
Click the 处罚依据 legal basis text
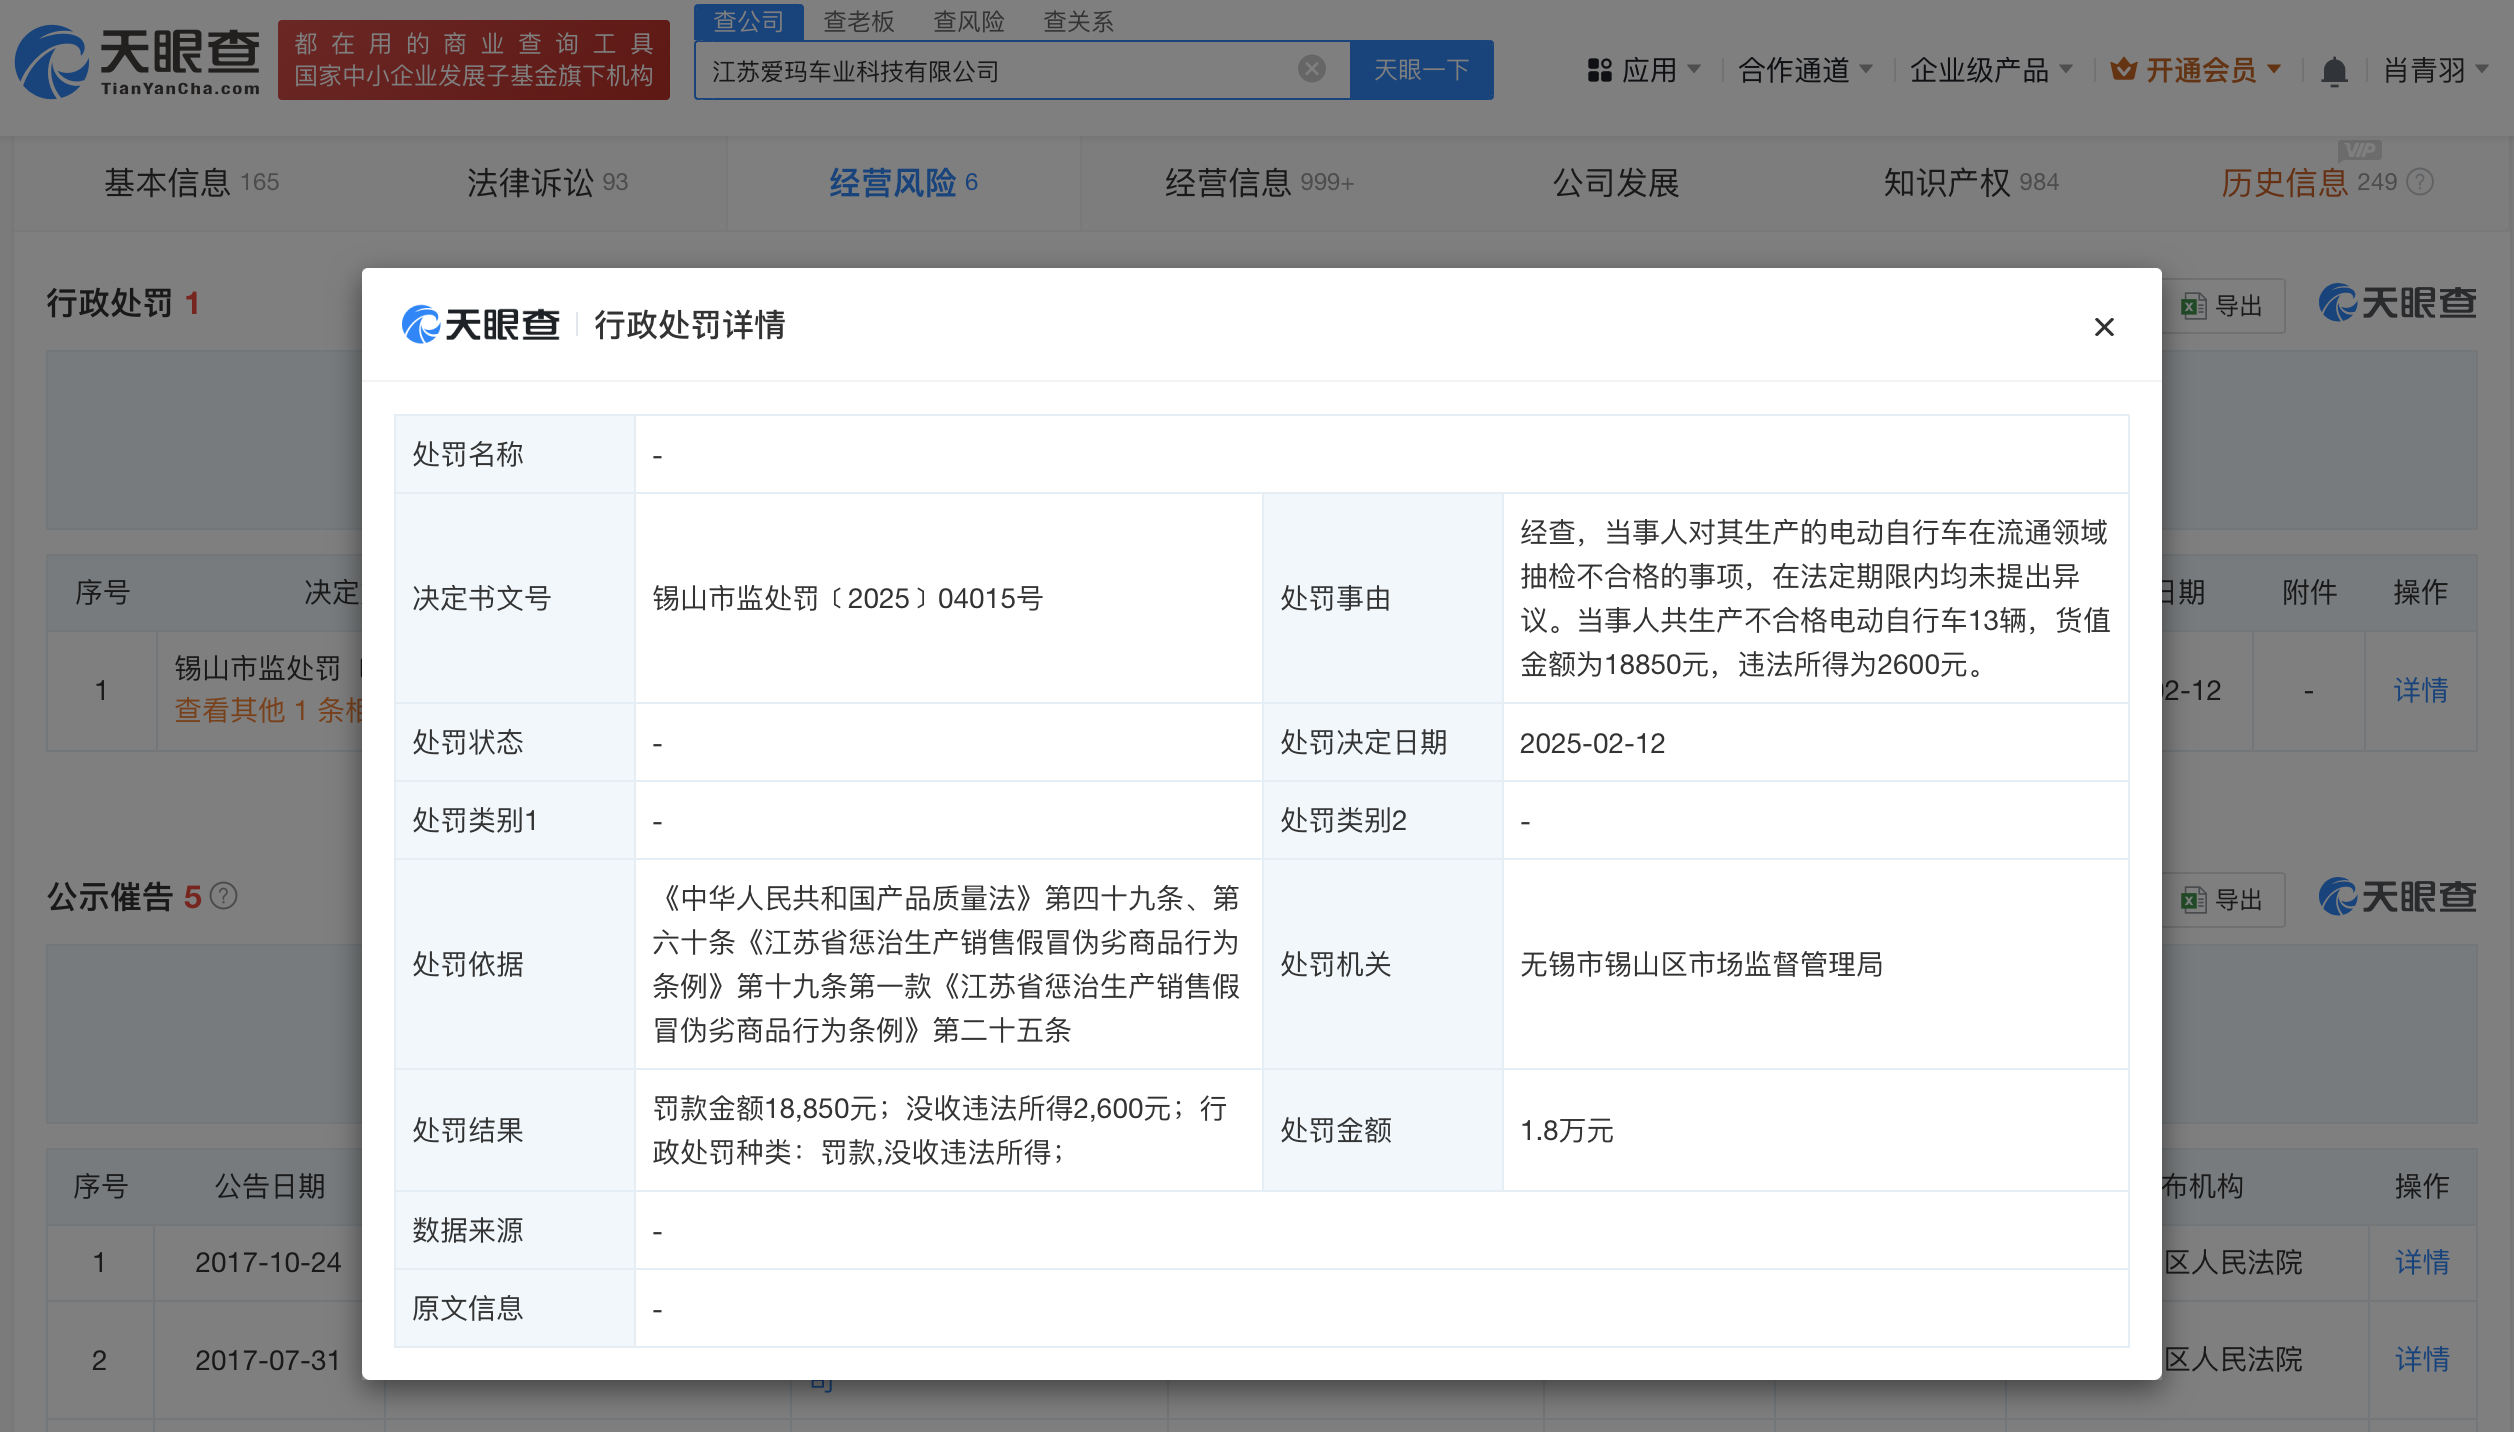coord(946,964)
